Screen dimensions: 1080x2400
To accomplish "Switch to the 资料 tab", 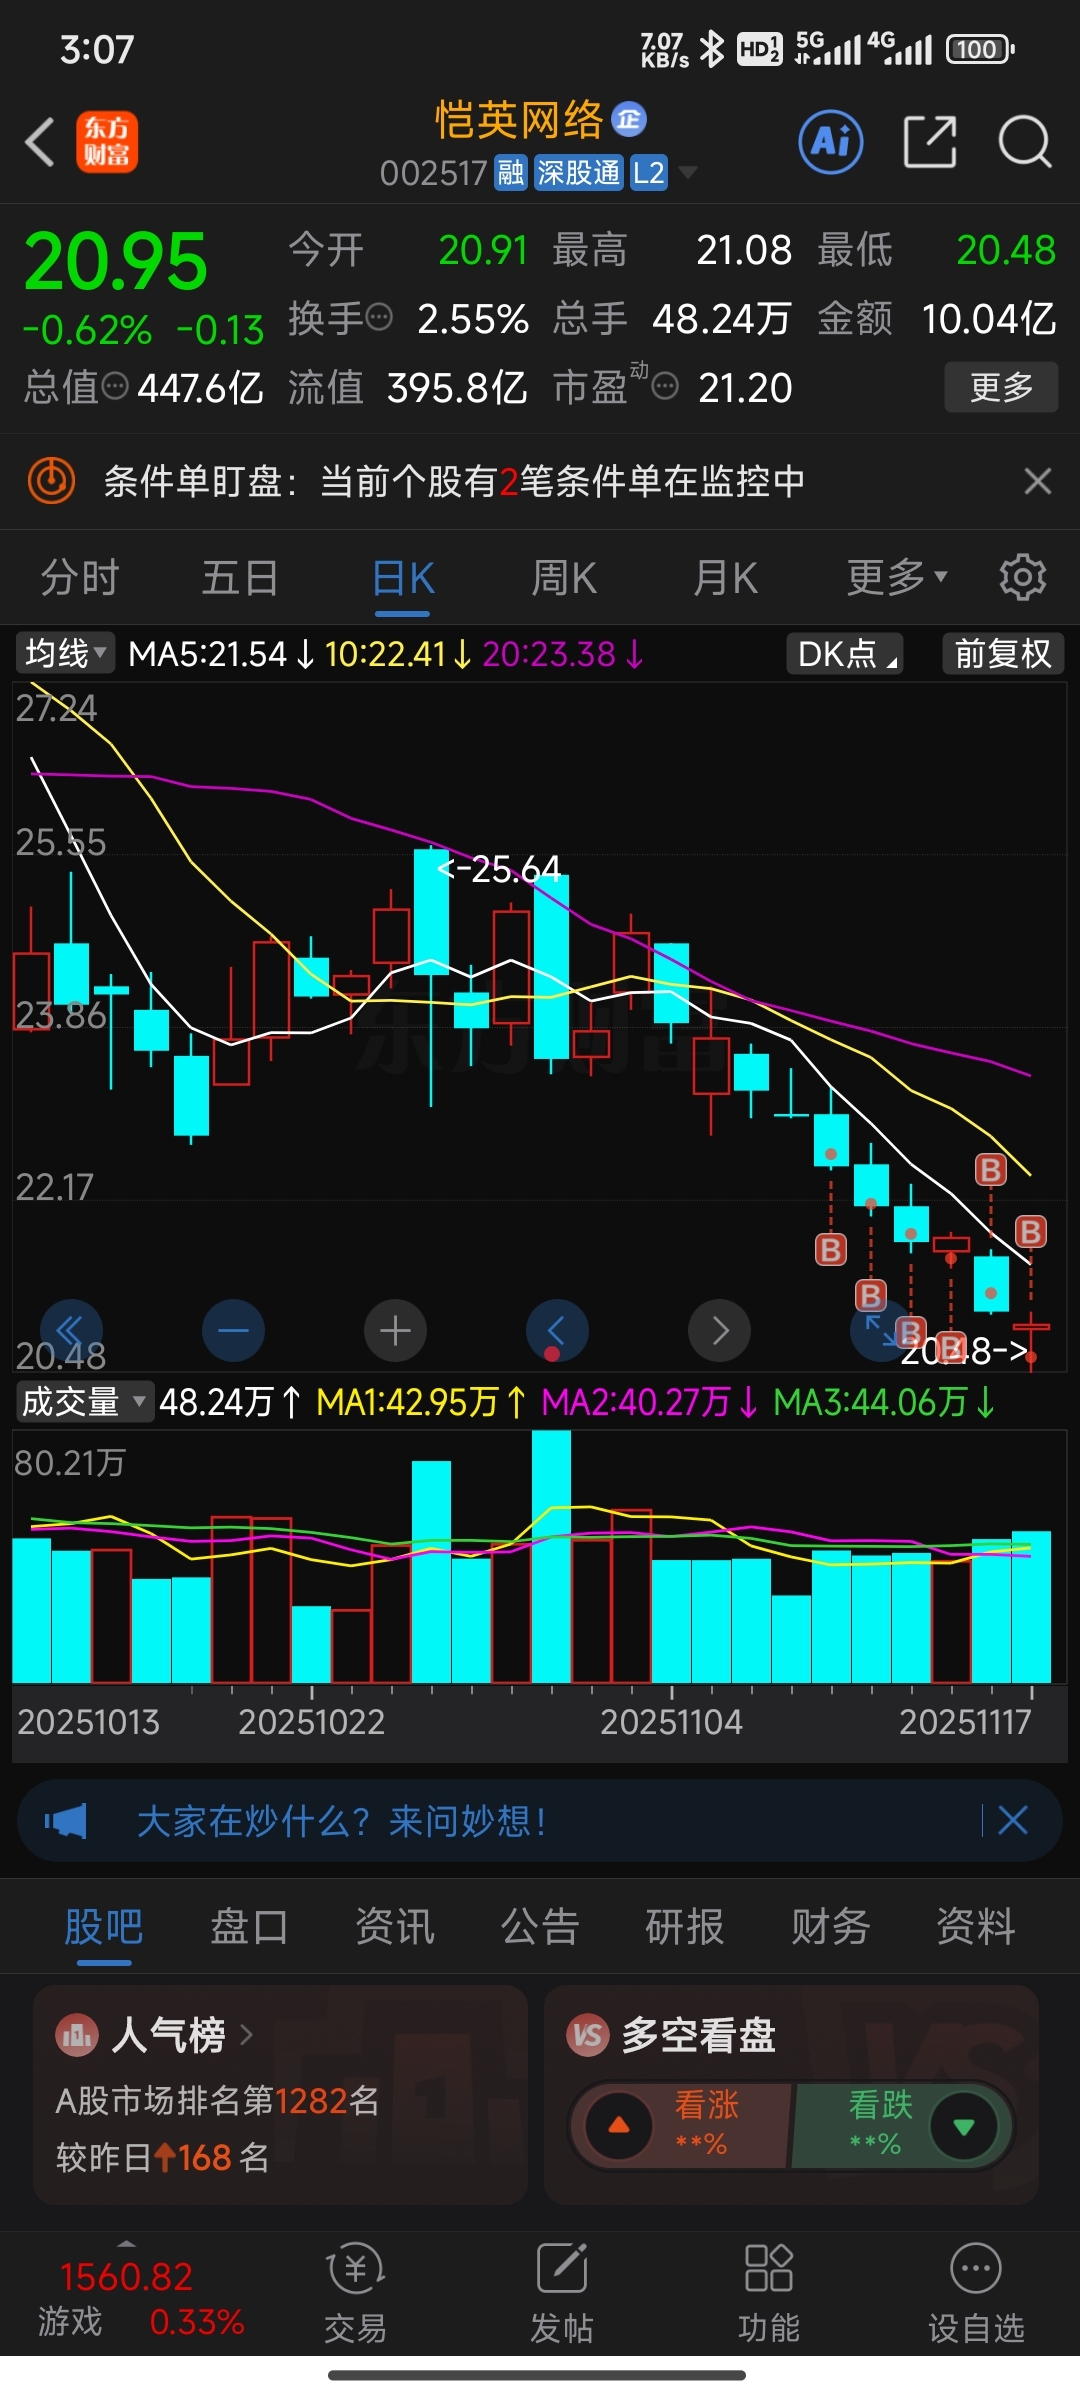I will pos(976,1927).
